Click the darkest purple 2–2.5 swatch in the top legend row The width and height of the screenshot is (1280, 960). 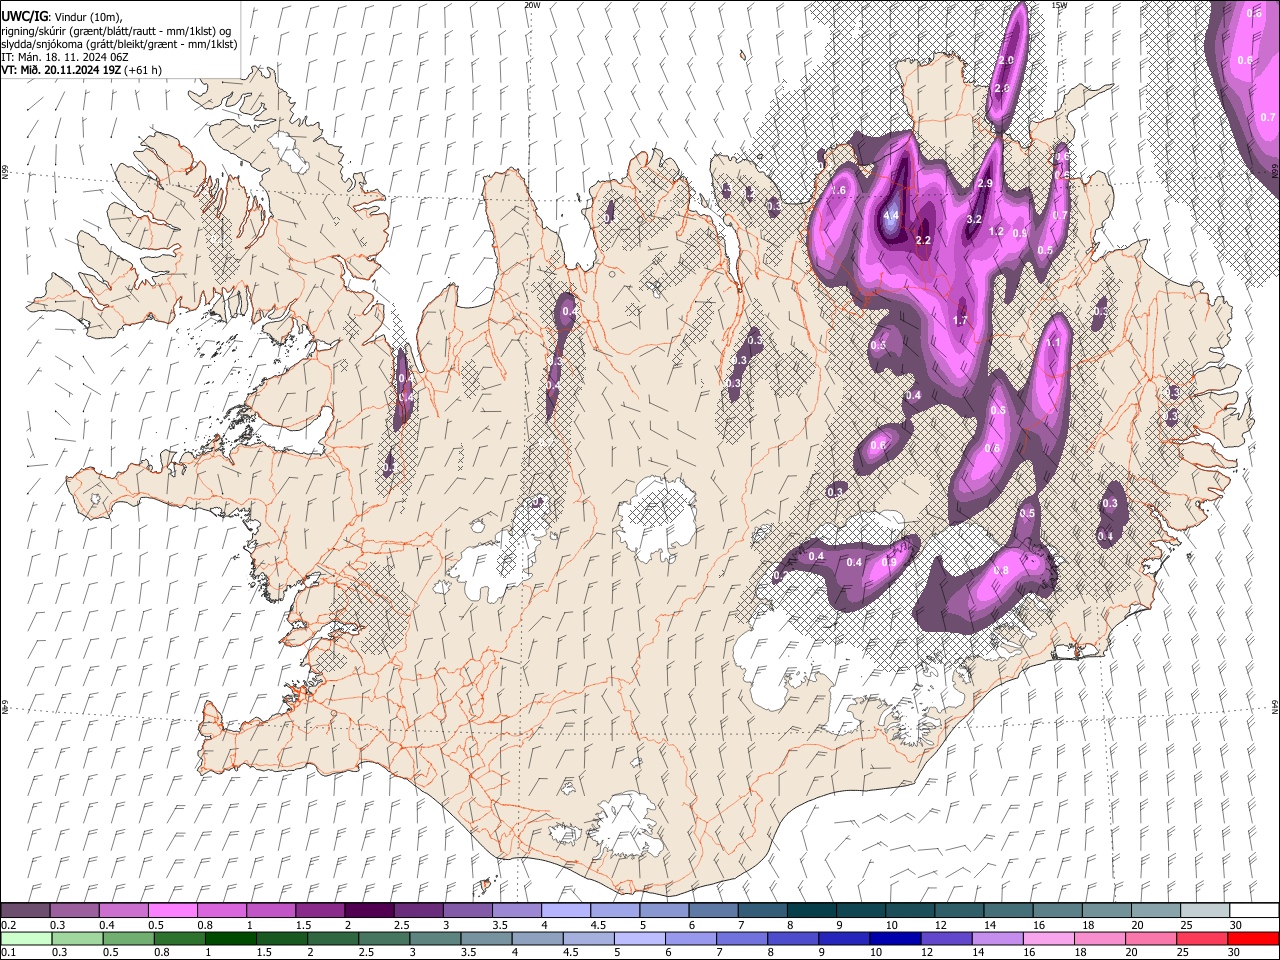click(x=368, y=910)
